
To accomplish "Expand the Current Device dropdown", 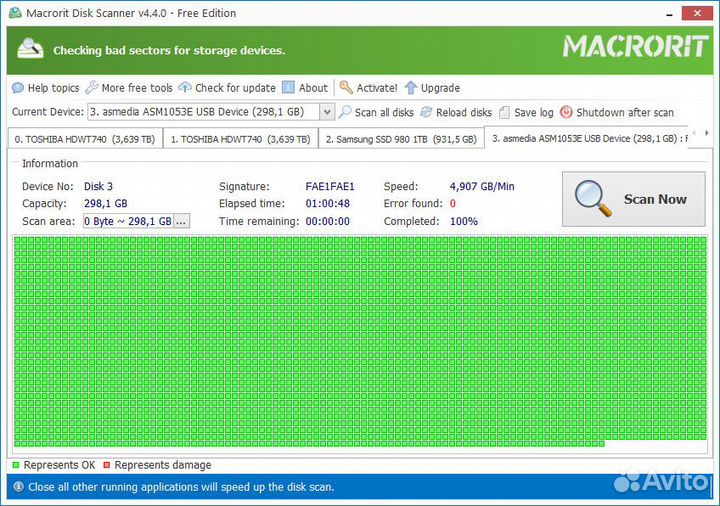I will click(326, 112).
